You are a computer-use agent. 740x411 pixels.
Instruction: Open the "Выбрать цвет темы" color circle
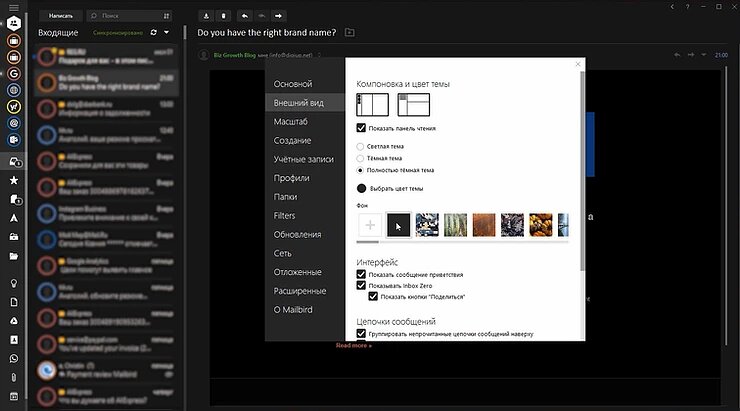[362, 188]
